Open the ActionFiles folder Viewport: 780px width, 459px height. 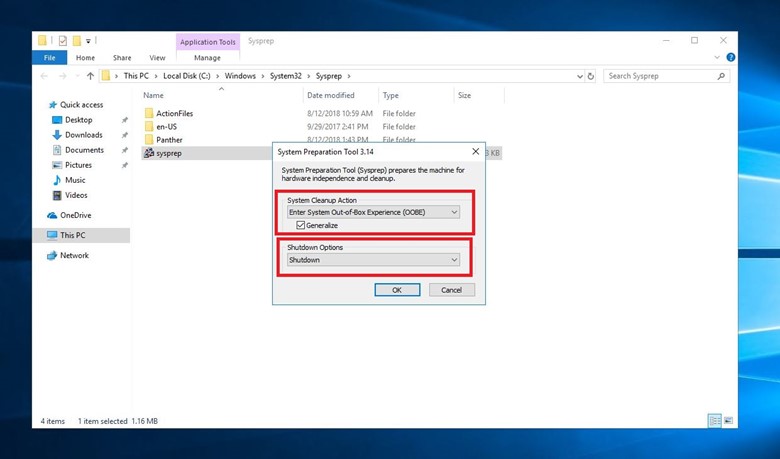pos(173,113)
